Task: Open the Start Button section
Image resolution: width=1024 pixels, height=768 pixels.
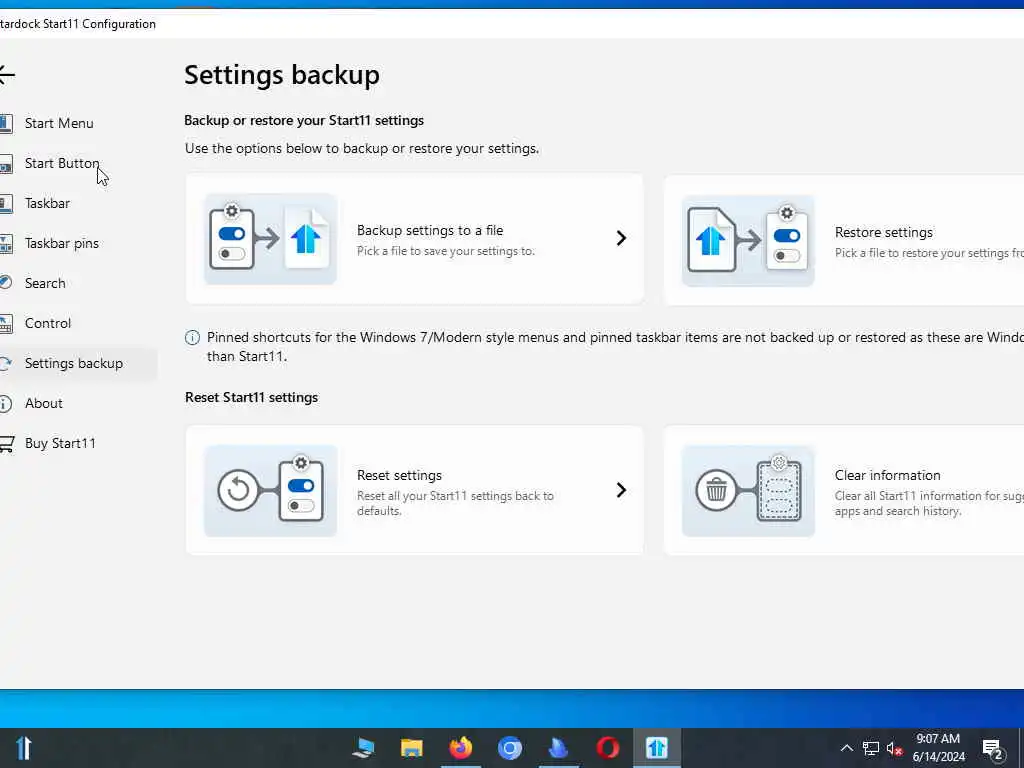Action: tap(61, 163)
